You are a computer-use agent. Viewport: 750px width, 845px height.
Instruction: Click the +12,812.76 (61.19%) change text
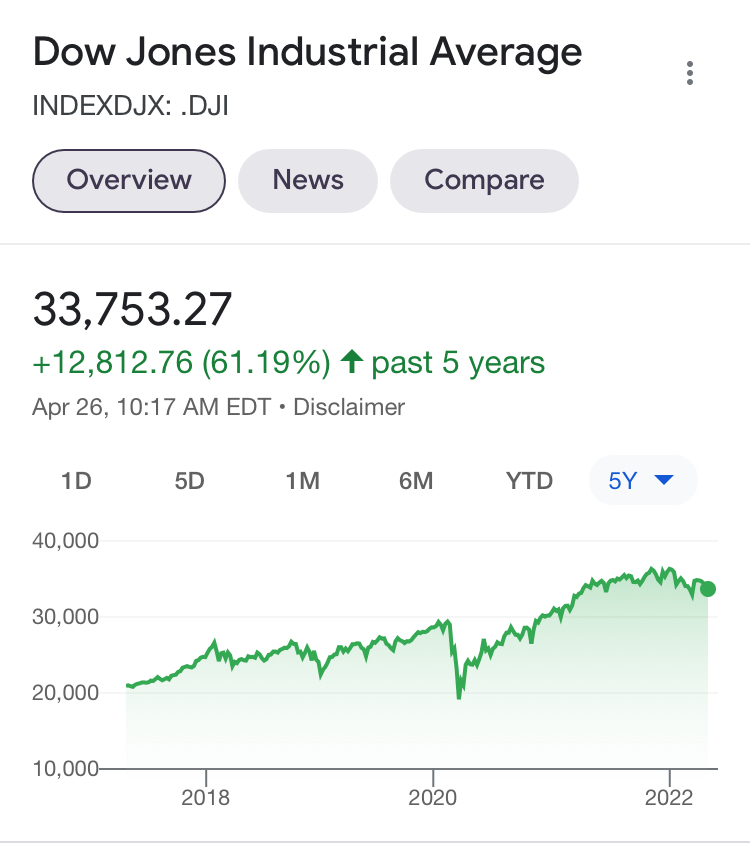(181, 362)
